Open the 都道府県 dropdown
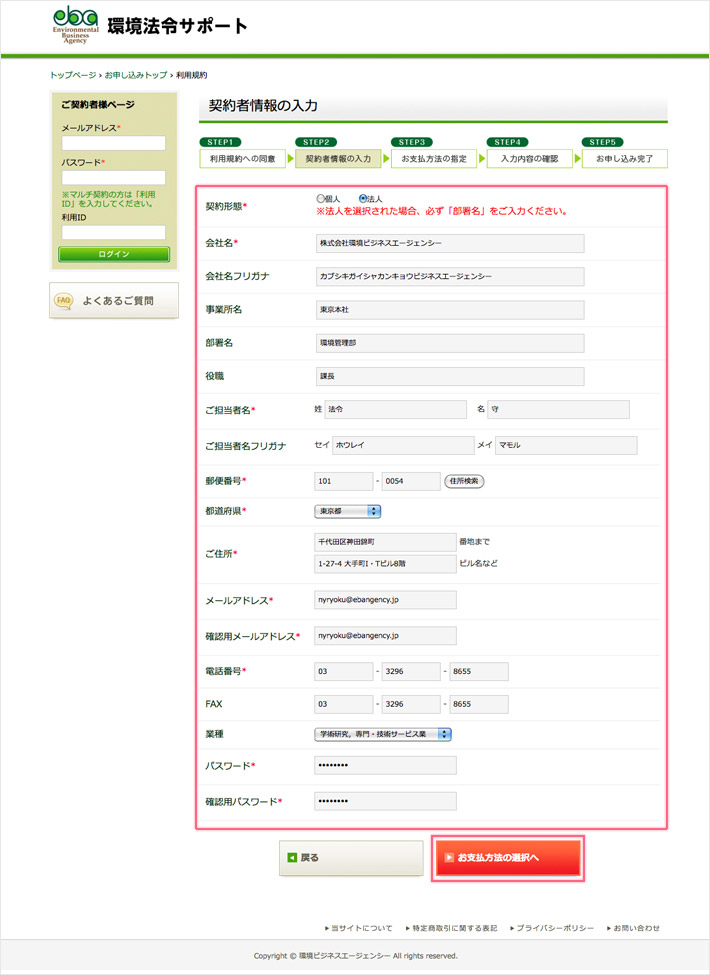Image resolution: width=710 pixels, height=975 pixels. point(348,511)
